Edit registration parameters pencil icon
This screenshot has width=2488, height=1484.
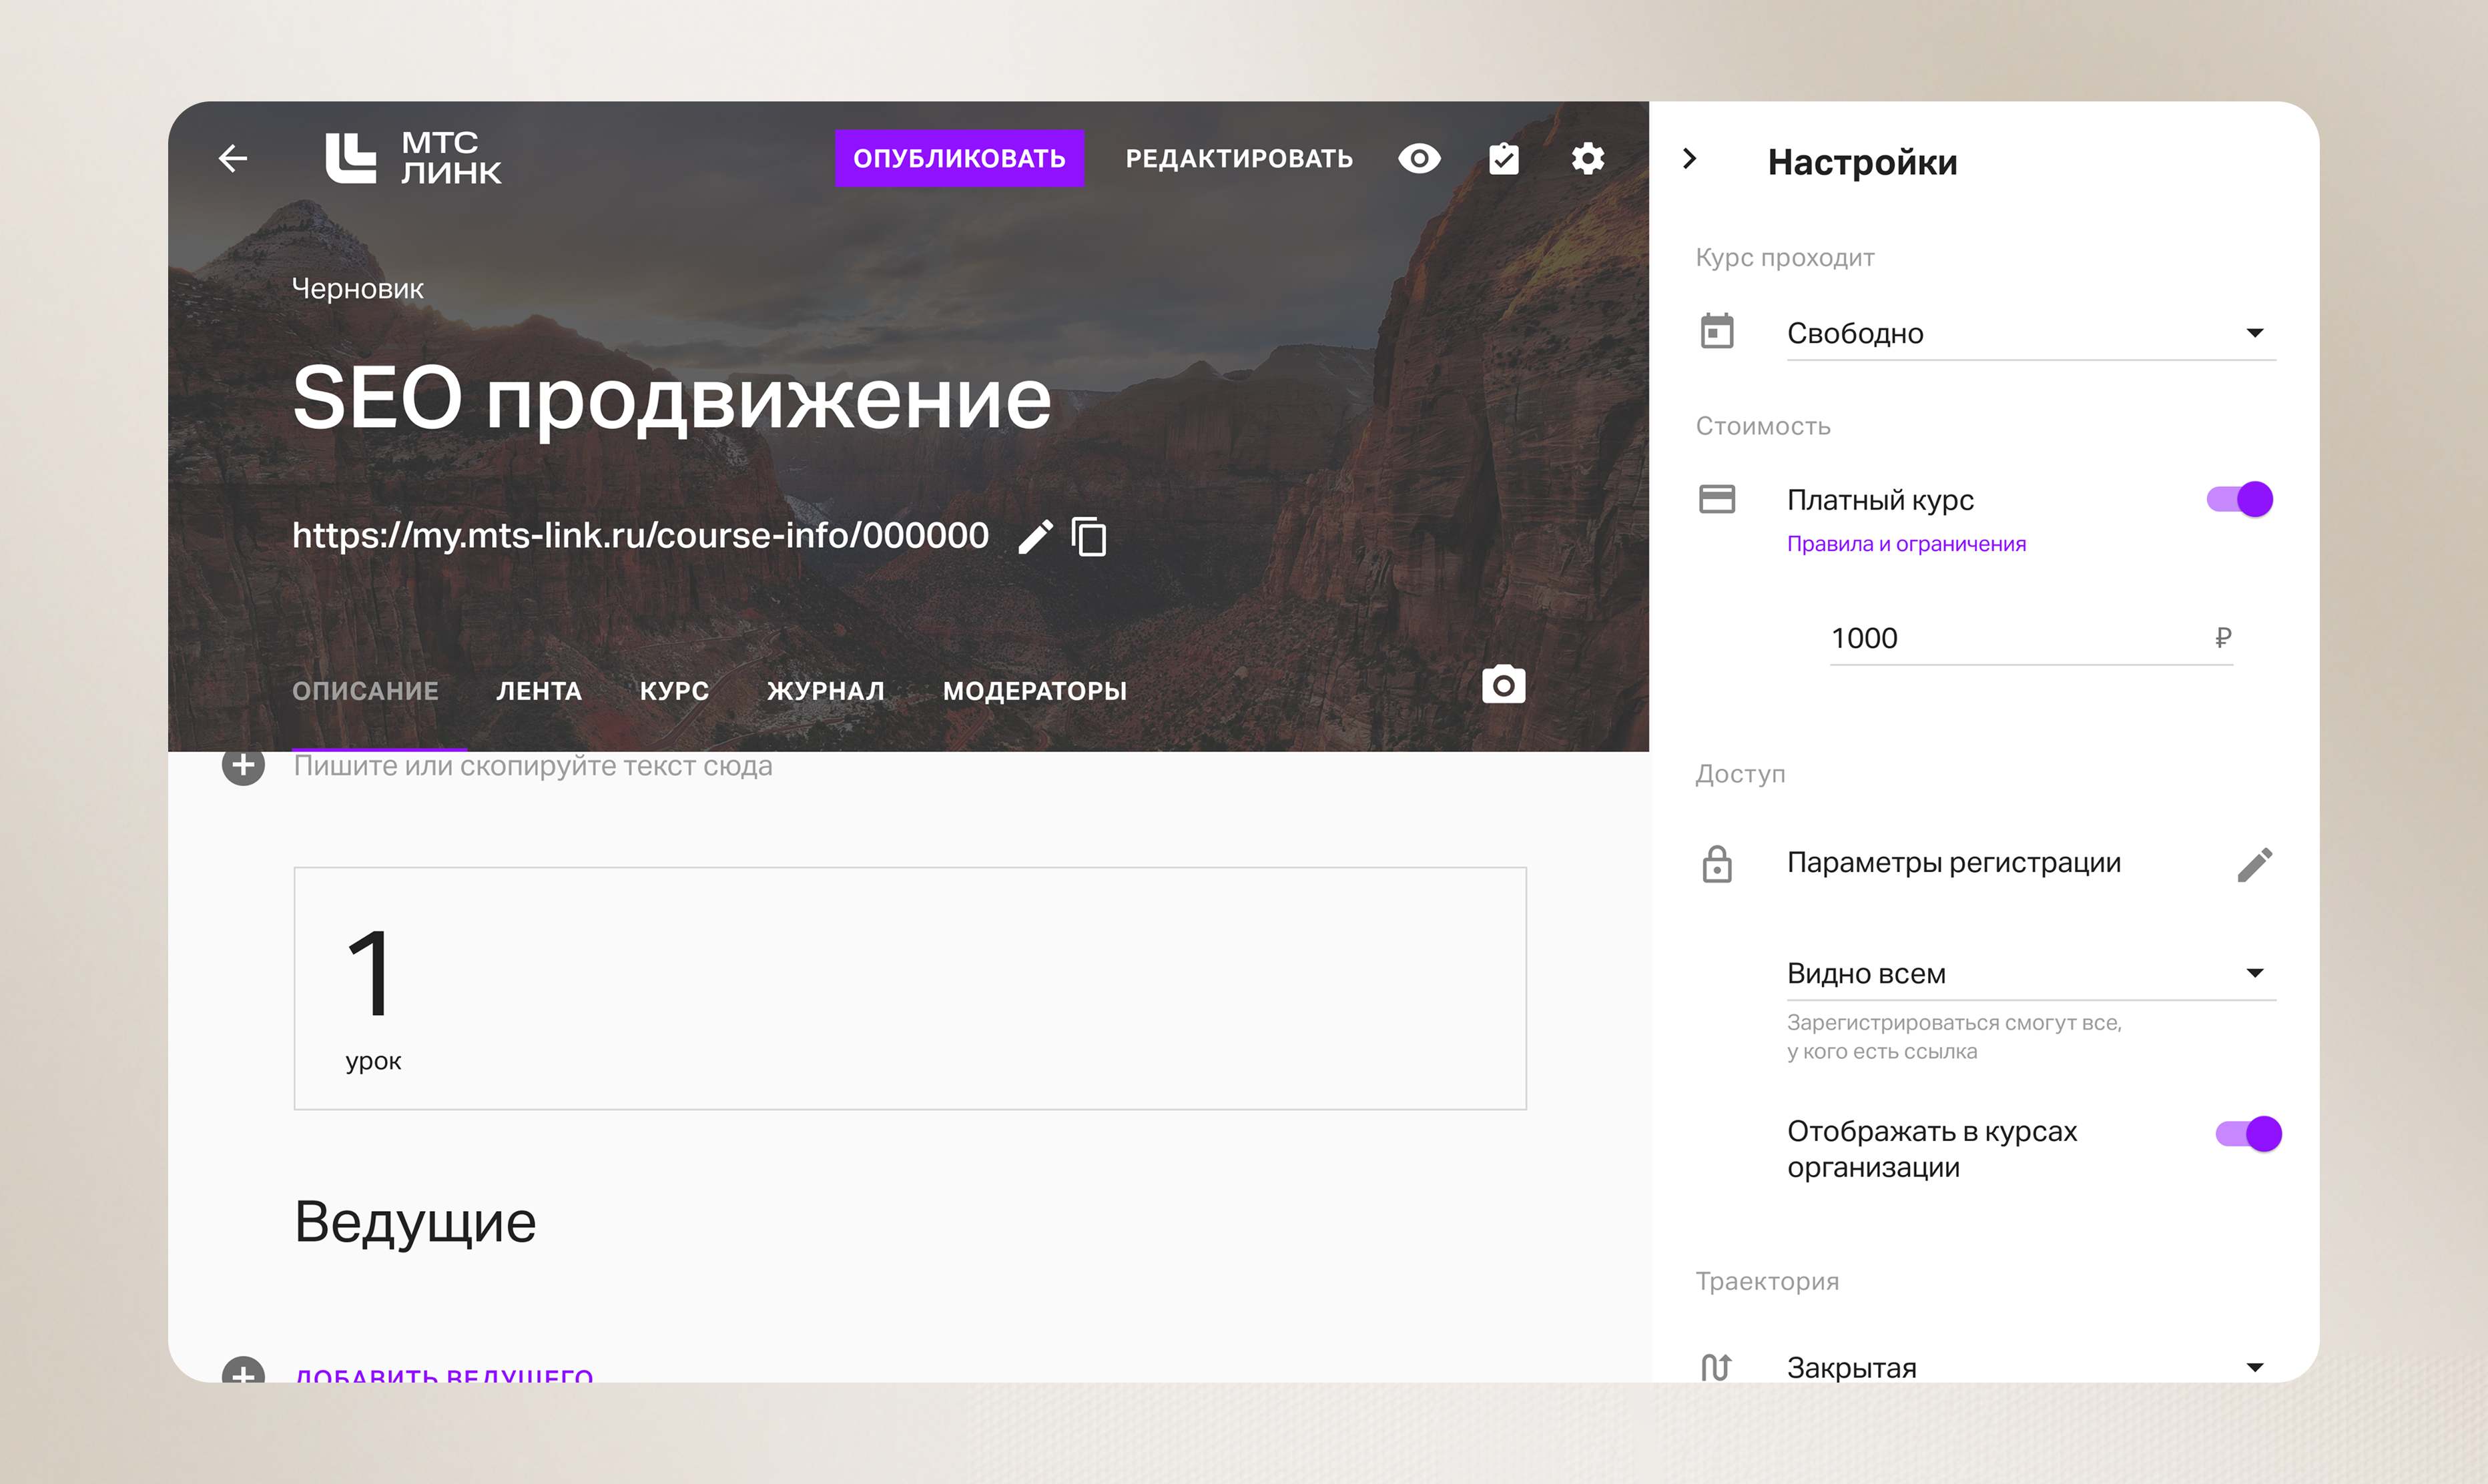pos(2254,864)
